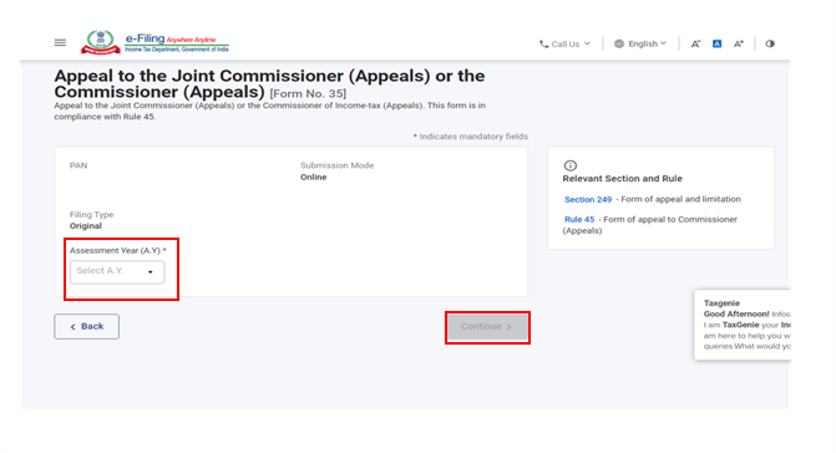Click the Form No. 35 page heading
This screenshot has height=453, width=836.
coord(269,85)
